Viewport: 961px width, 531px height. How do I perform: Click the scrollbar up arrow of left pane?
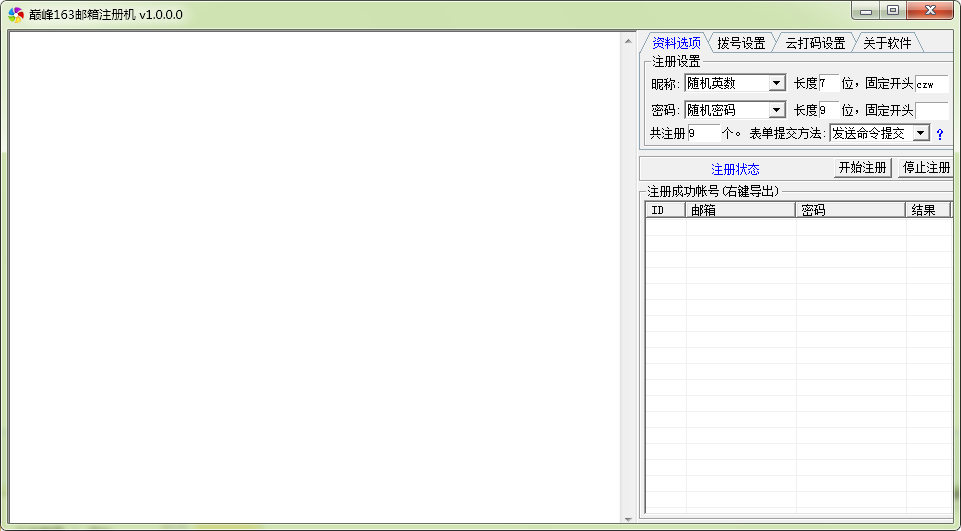[628, 41]
